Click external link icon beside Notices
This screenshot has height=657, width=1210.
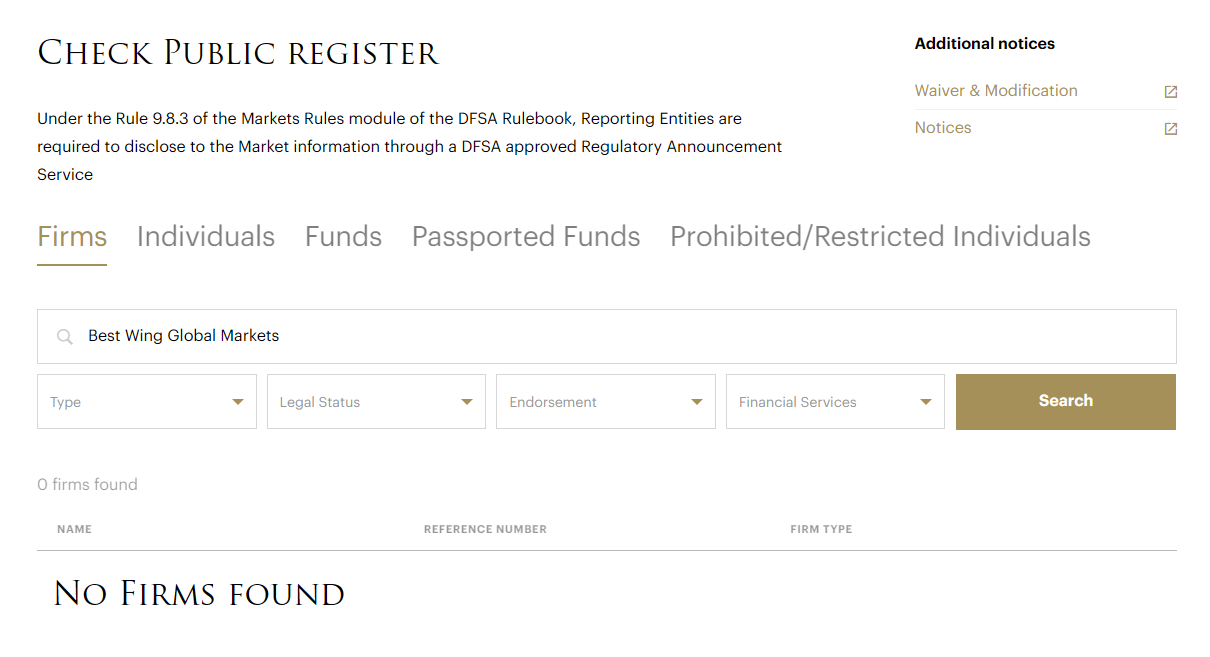point(1170,129)
